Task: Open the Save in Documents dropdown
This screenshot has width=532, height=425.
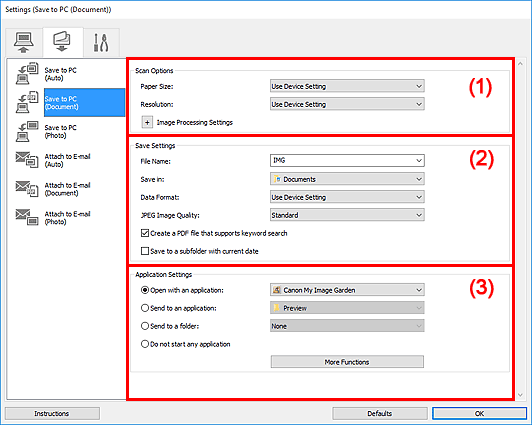Action: (347, 179)
